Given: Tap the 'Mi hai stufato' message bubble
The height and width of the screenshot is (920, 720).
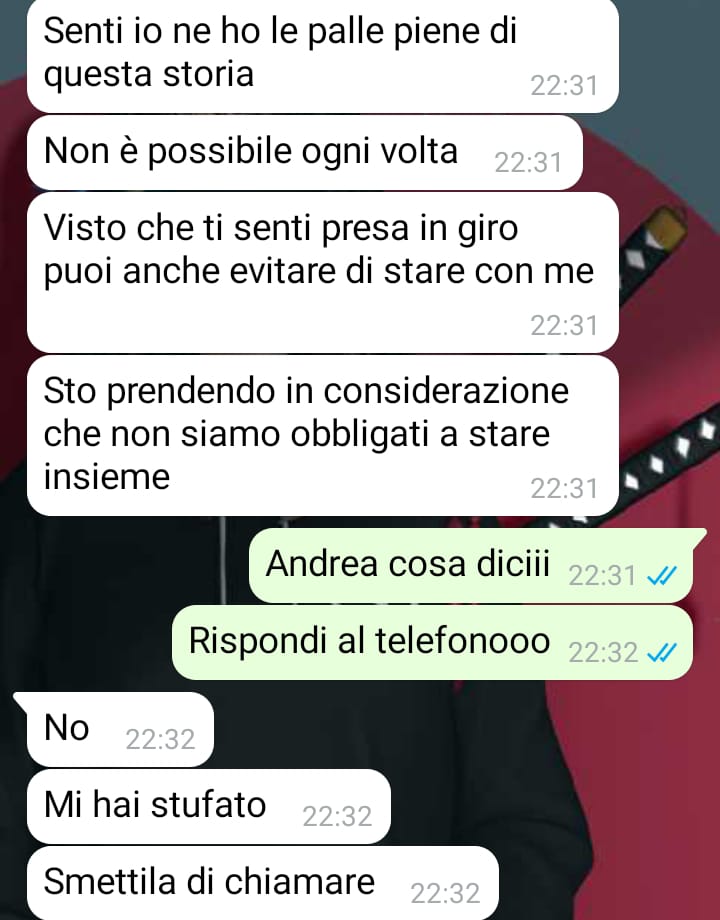Looking at the screenshot, I should tap(209, 806).
